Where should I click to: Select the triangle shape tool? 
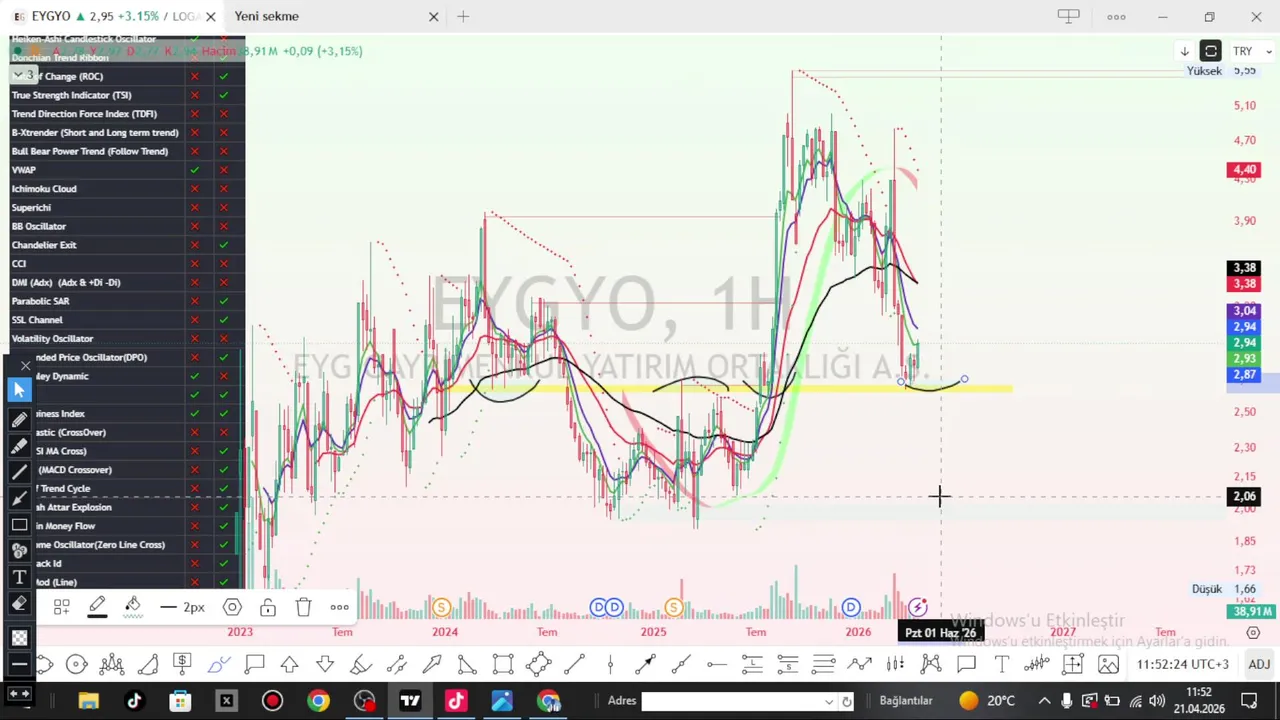pos(467,664)
